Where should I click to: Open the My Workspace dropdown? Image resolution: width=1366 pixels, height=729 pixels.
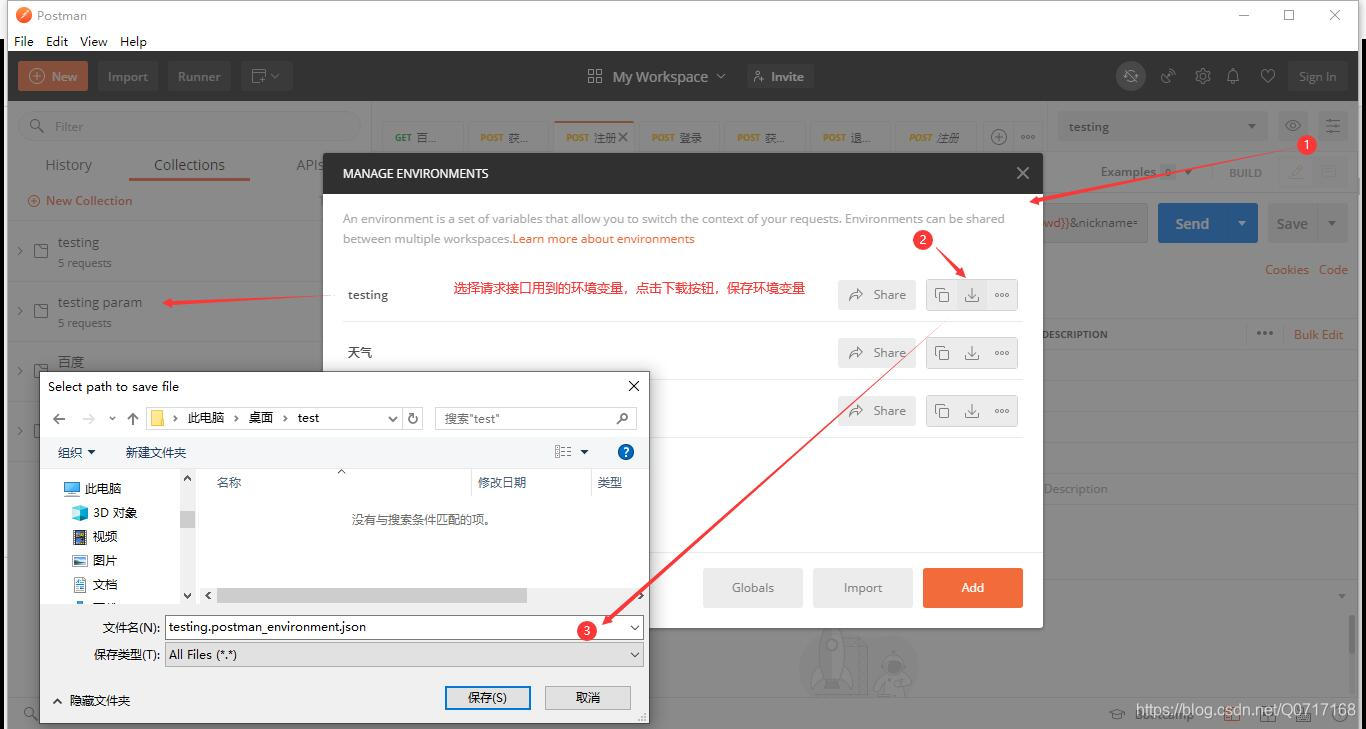pyautogui.click(x=657, y=76)
